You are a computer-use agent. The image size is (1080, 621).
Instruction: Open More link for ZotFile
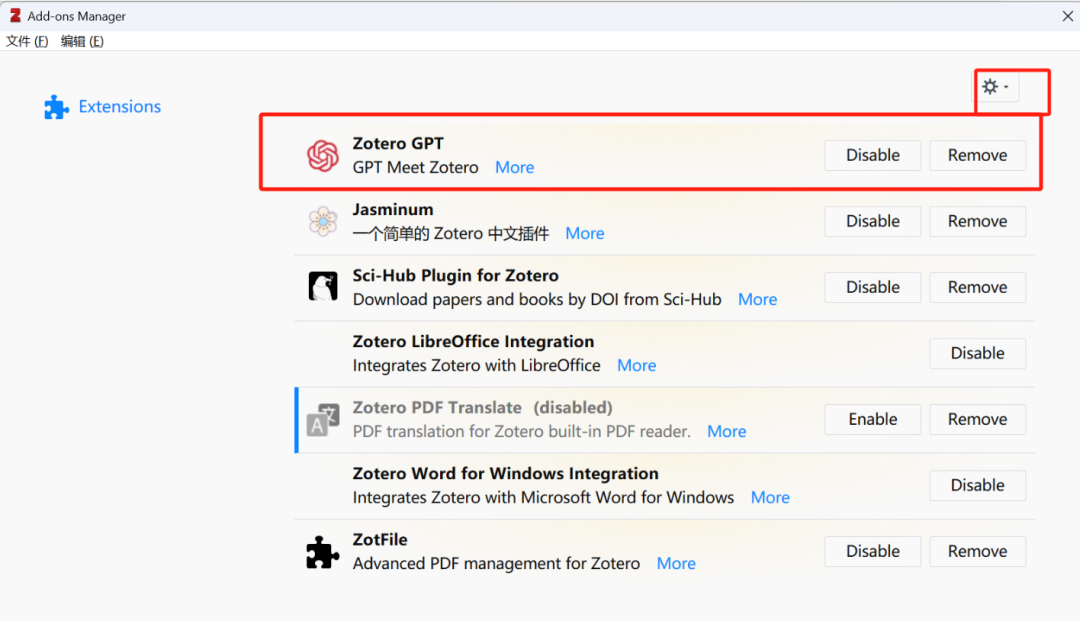(x=676, y=564)
